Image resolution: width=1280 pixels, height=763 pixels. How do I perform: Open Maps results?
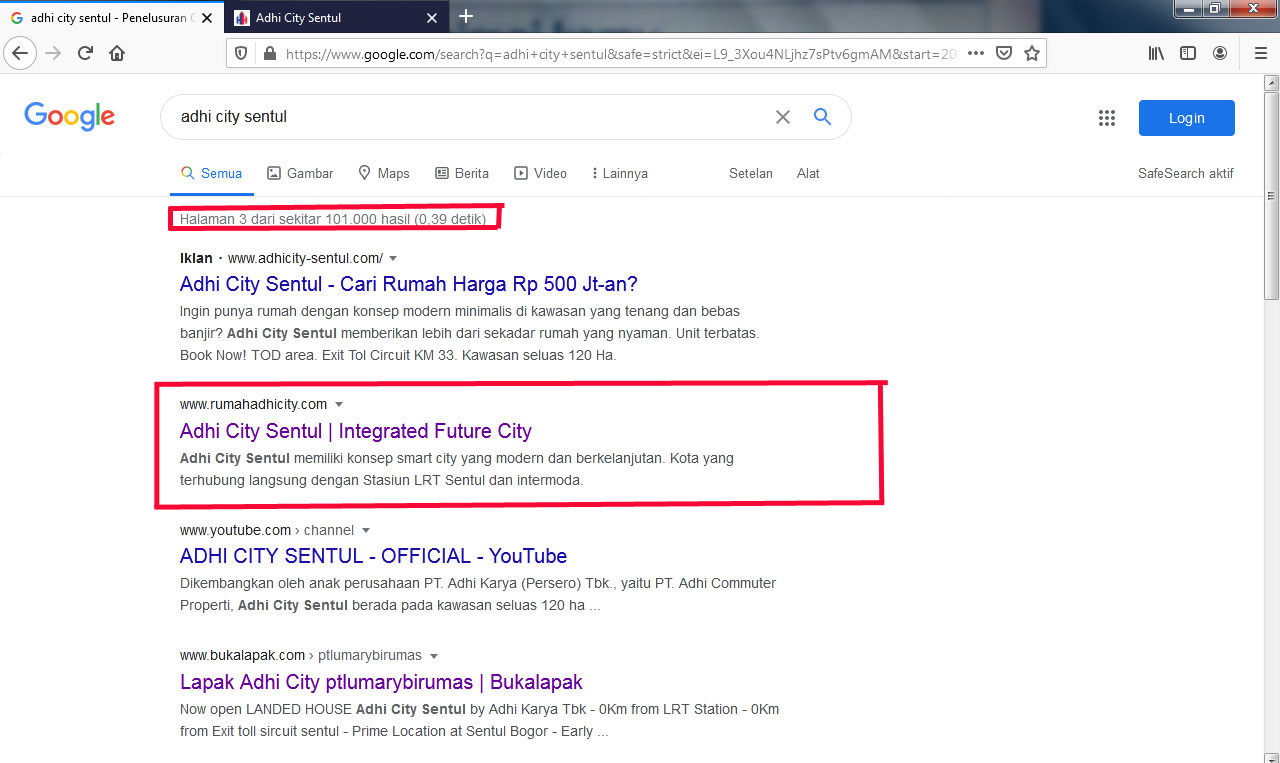[x=384, y=173]
